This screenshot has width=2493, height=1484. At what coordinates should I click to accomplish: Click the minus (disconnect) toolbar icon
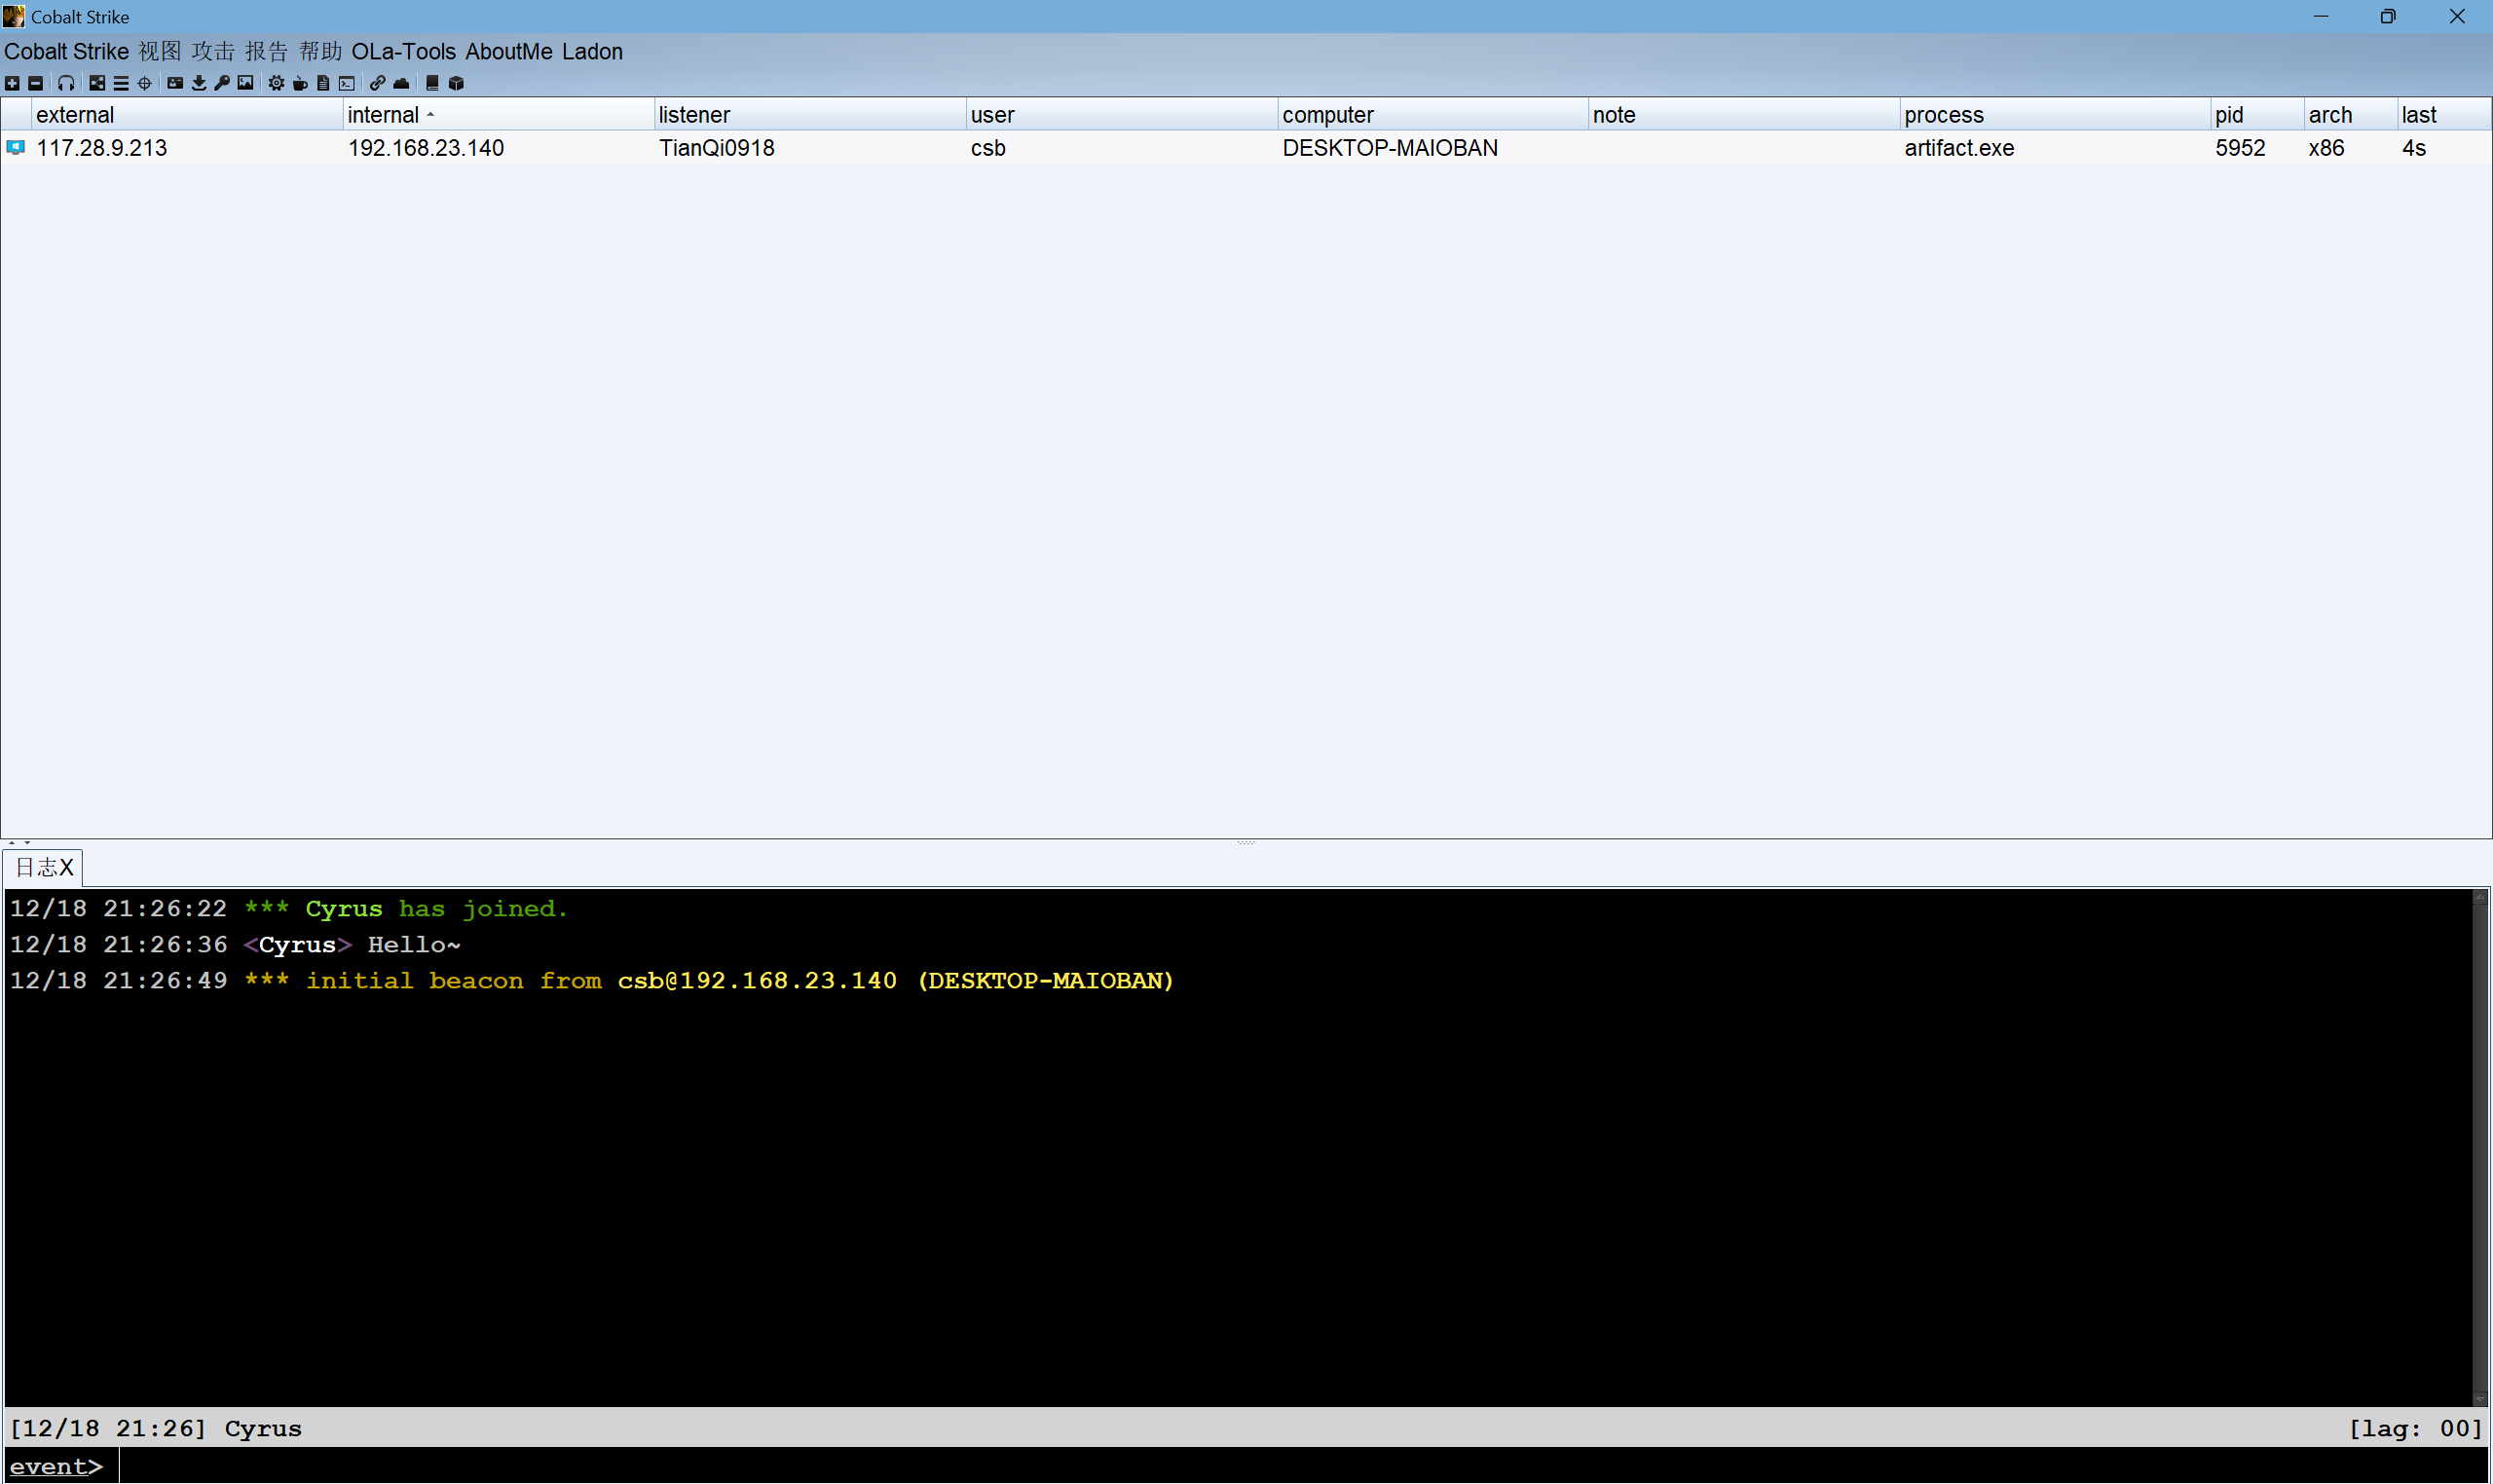[36, 83]
